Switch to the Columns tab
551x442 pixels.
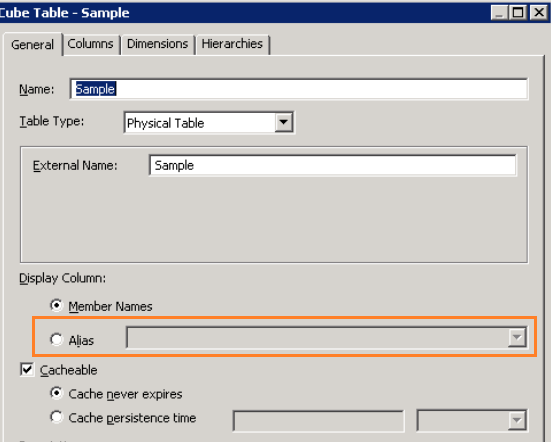(x=90, y=44)
